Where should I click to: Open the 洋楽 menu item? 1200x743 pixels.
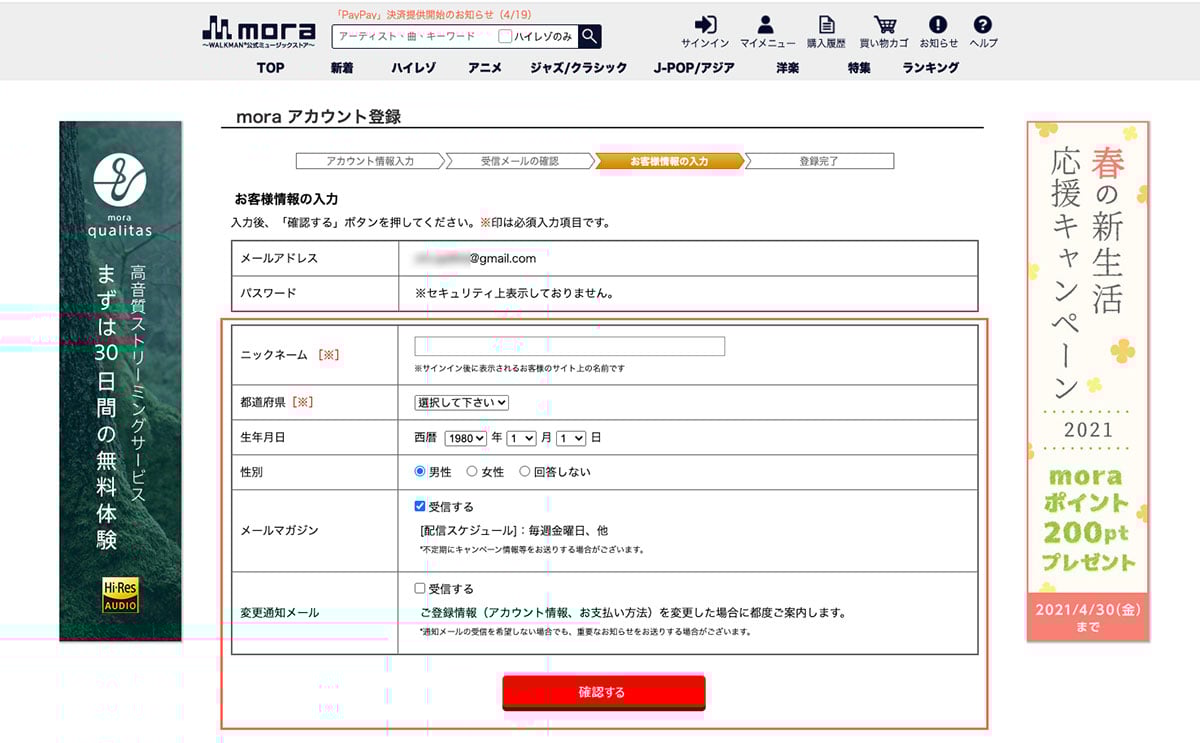(x=787, y=68)
